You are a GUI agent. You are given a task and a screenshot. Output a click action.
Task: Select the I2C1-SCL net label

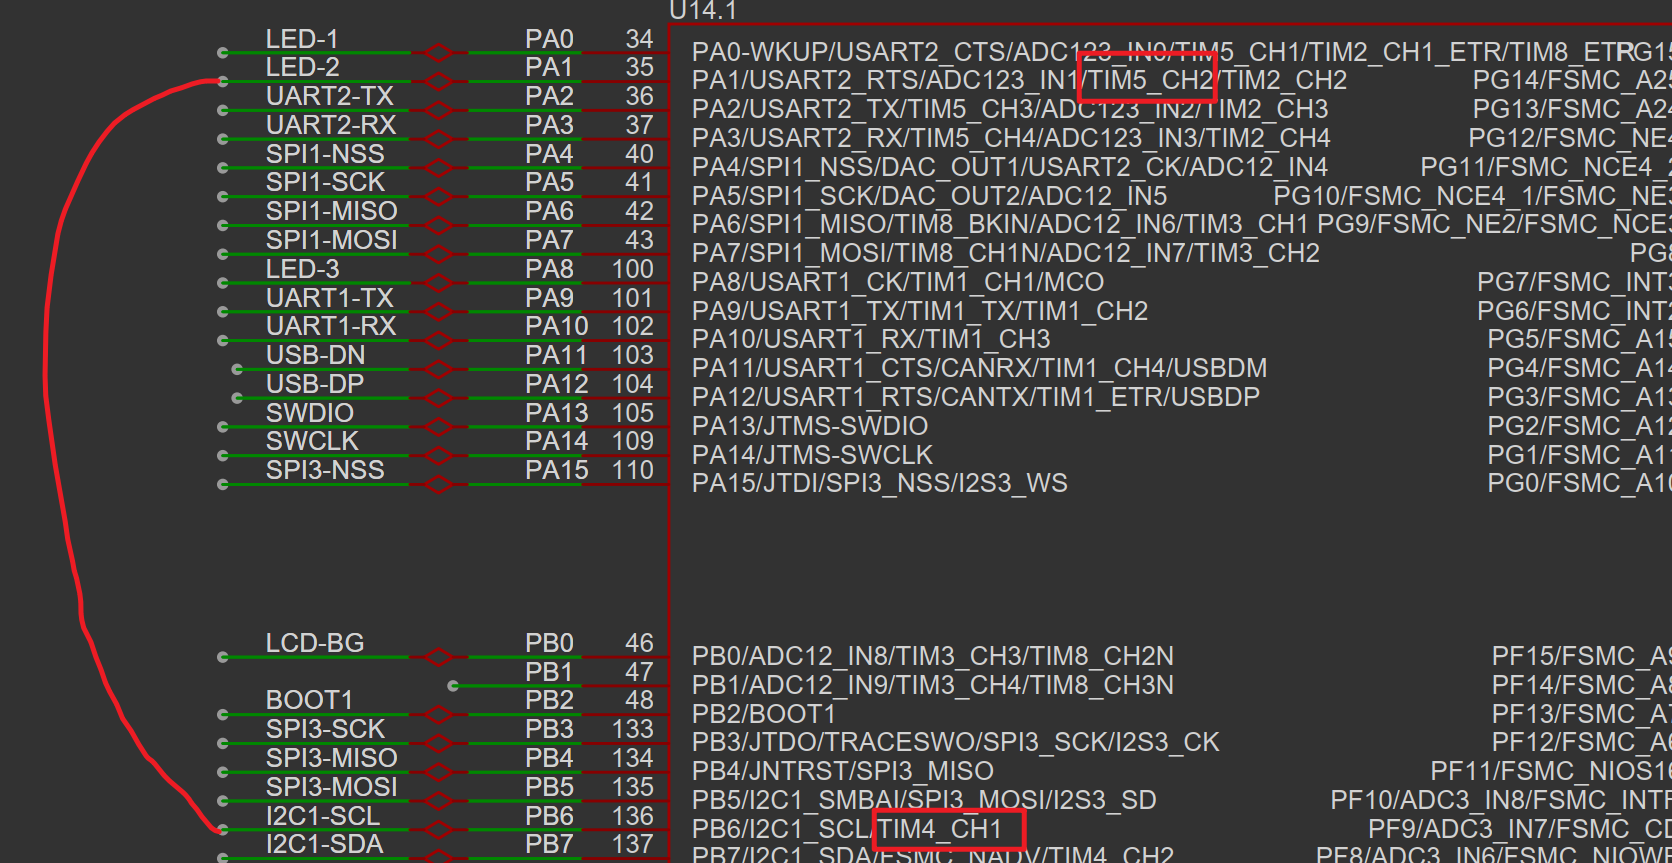point(323,816)
